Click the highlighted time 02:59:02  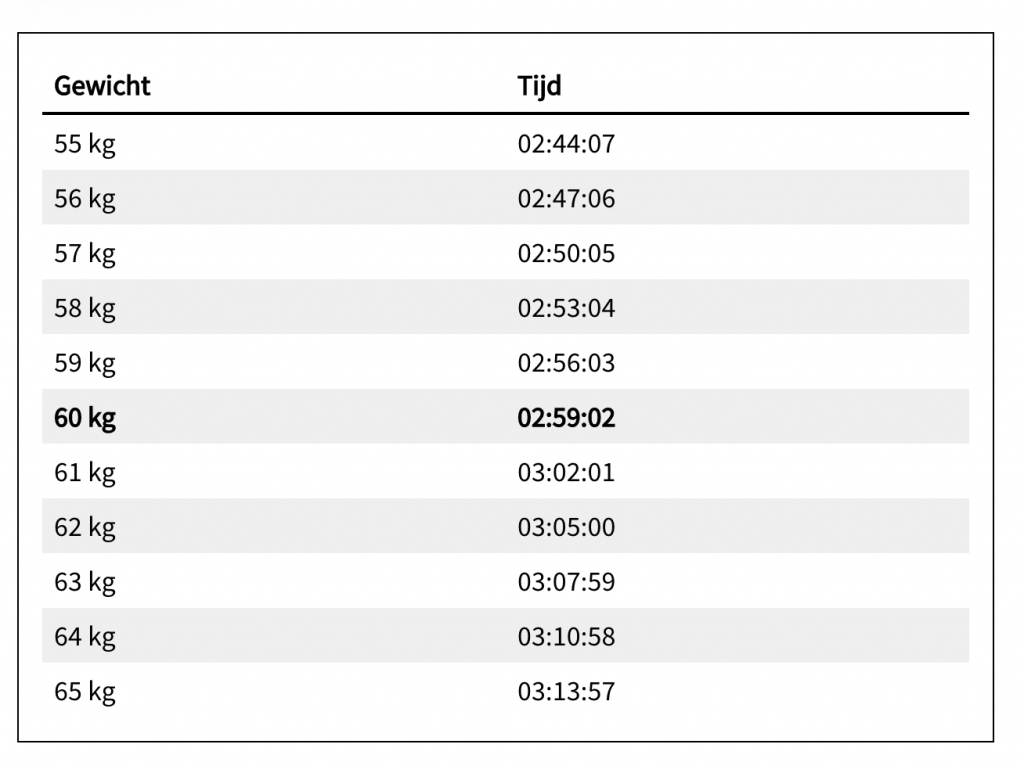[x=566, y=418]
